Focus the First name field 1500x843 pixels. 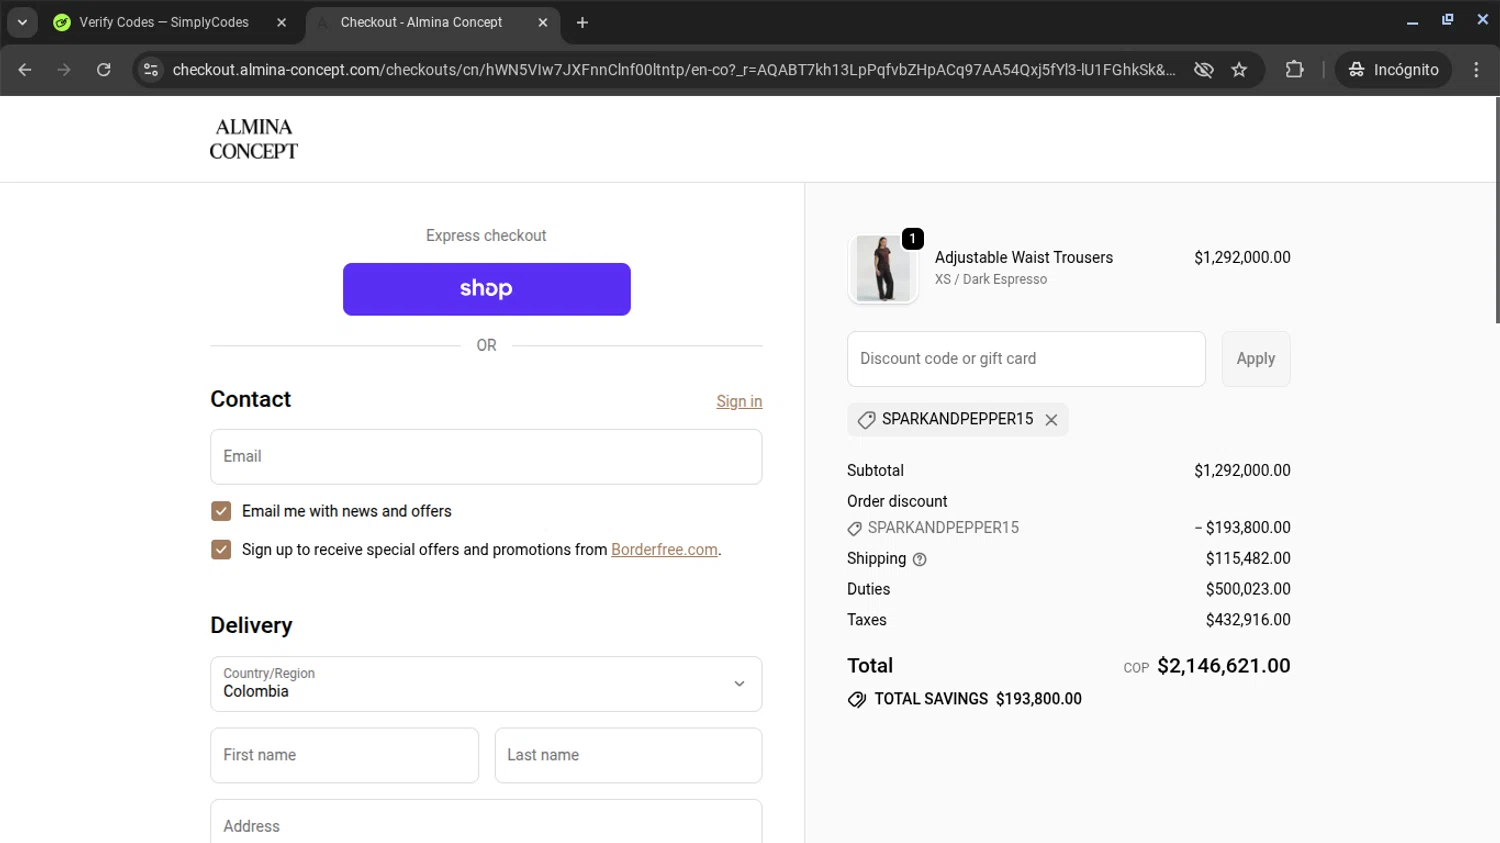click(344, 755)
